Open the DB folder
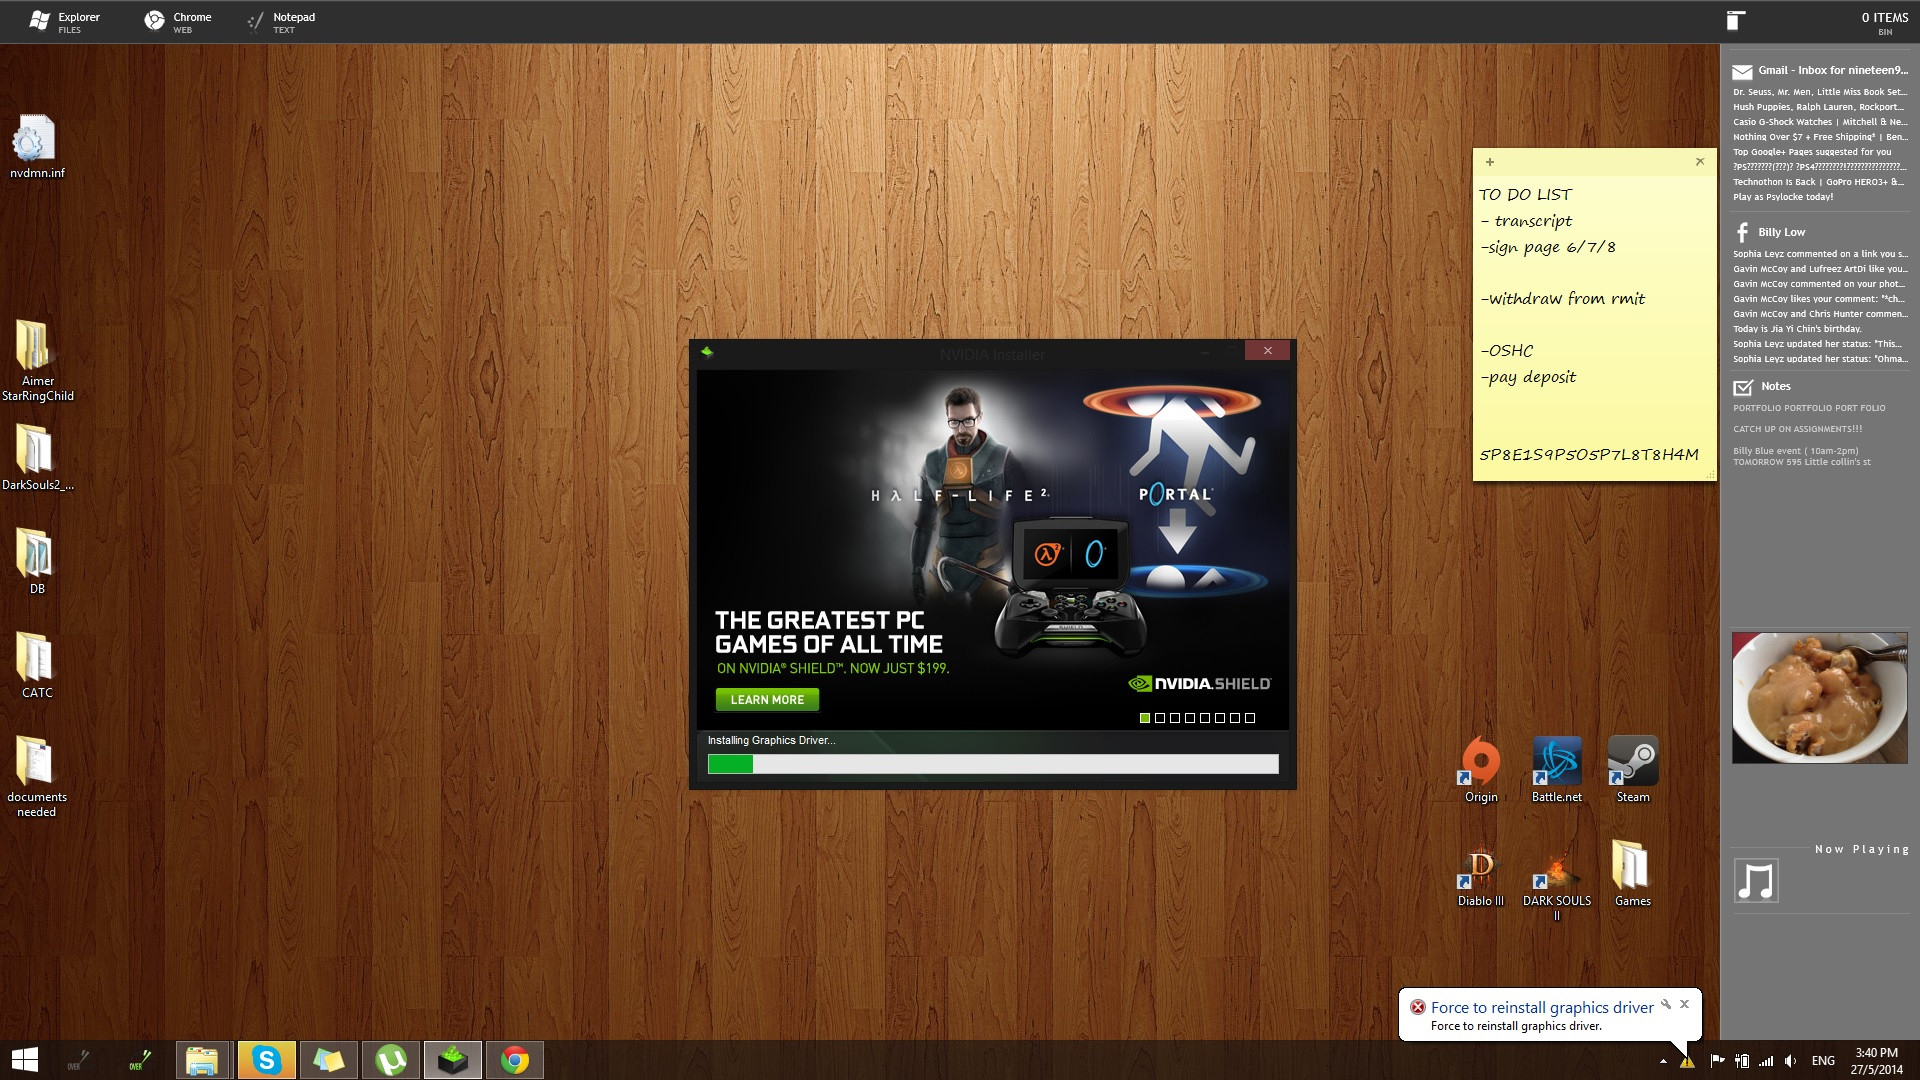This screenshot has height=1080, width=1920. click(37, 561)
